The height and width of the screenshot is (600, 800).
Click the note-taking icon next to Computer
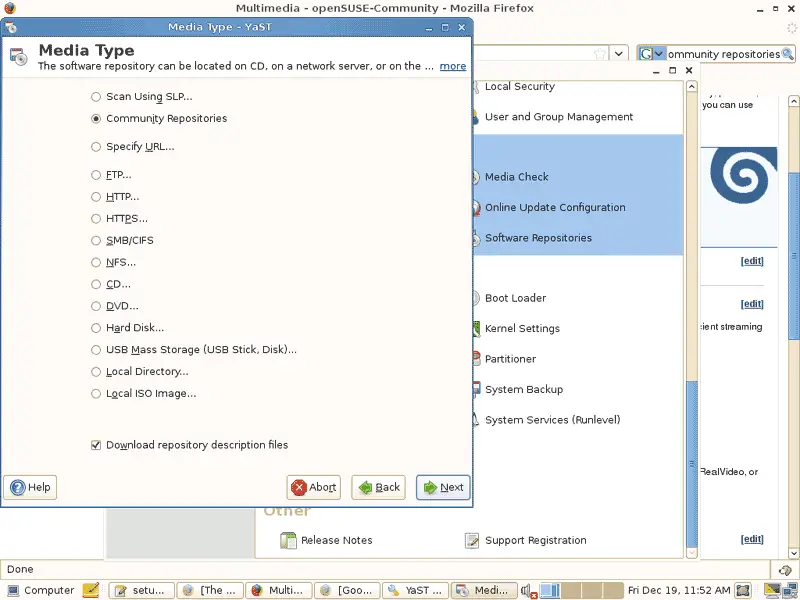[91, 590]
